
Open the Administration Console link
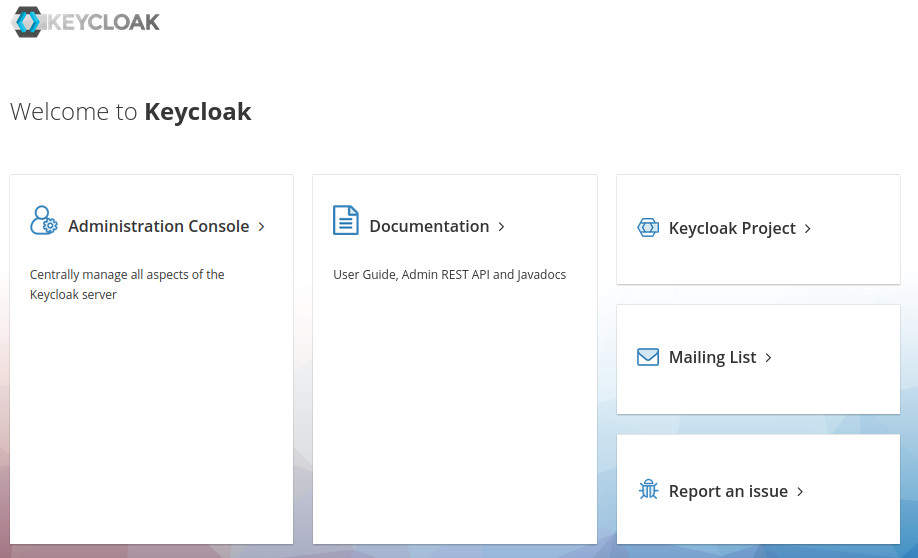point(159,226)
